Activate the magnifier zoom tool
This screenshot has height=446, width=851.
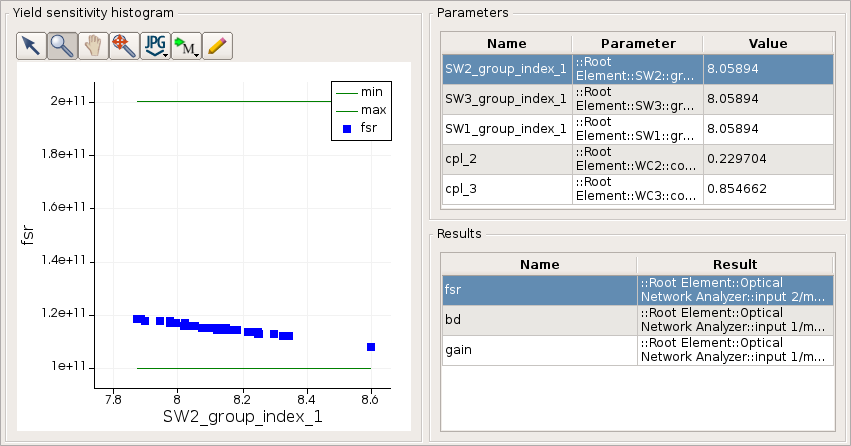62,46
